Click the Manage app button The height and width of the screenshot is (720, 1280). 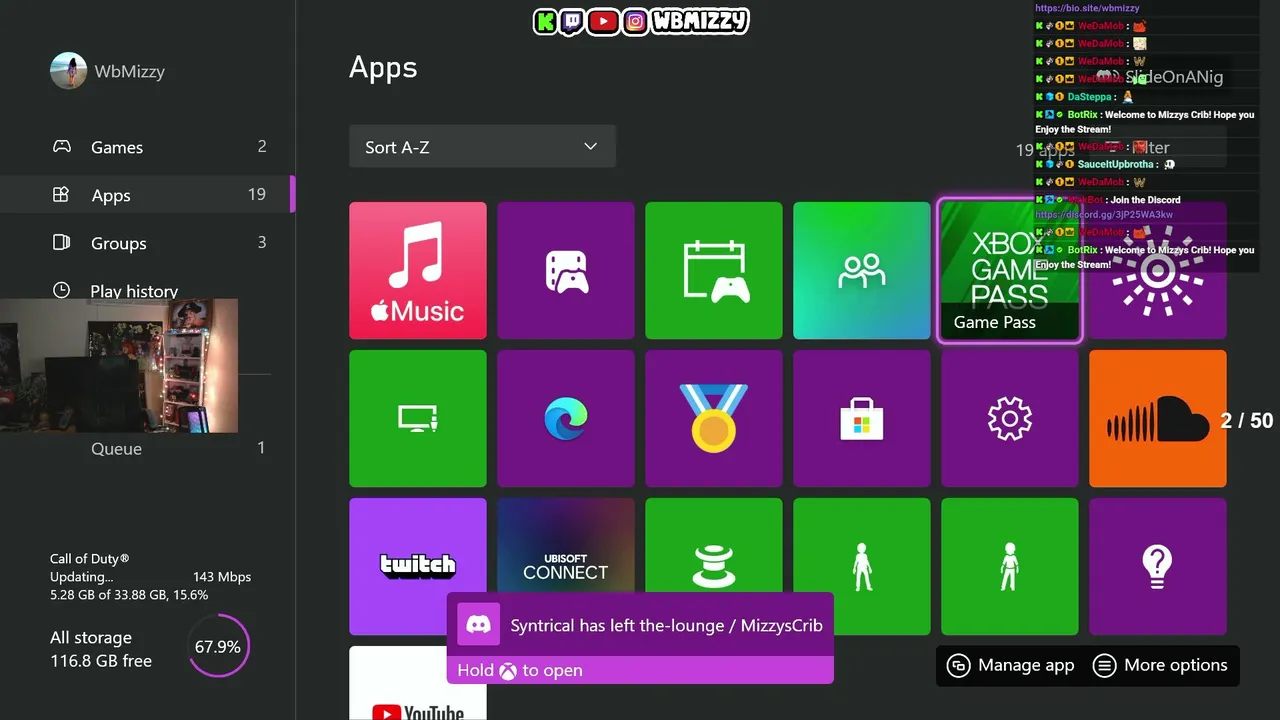pyautogui.click(x=1011, y=665)
